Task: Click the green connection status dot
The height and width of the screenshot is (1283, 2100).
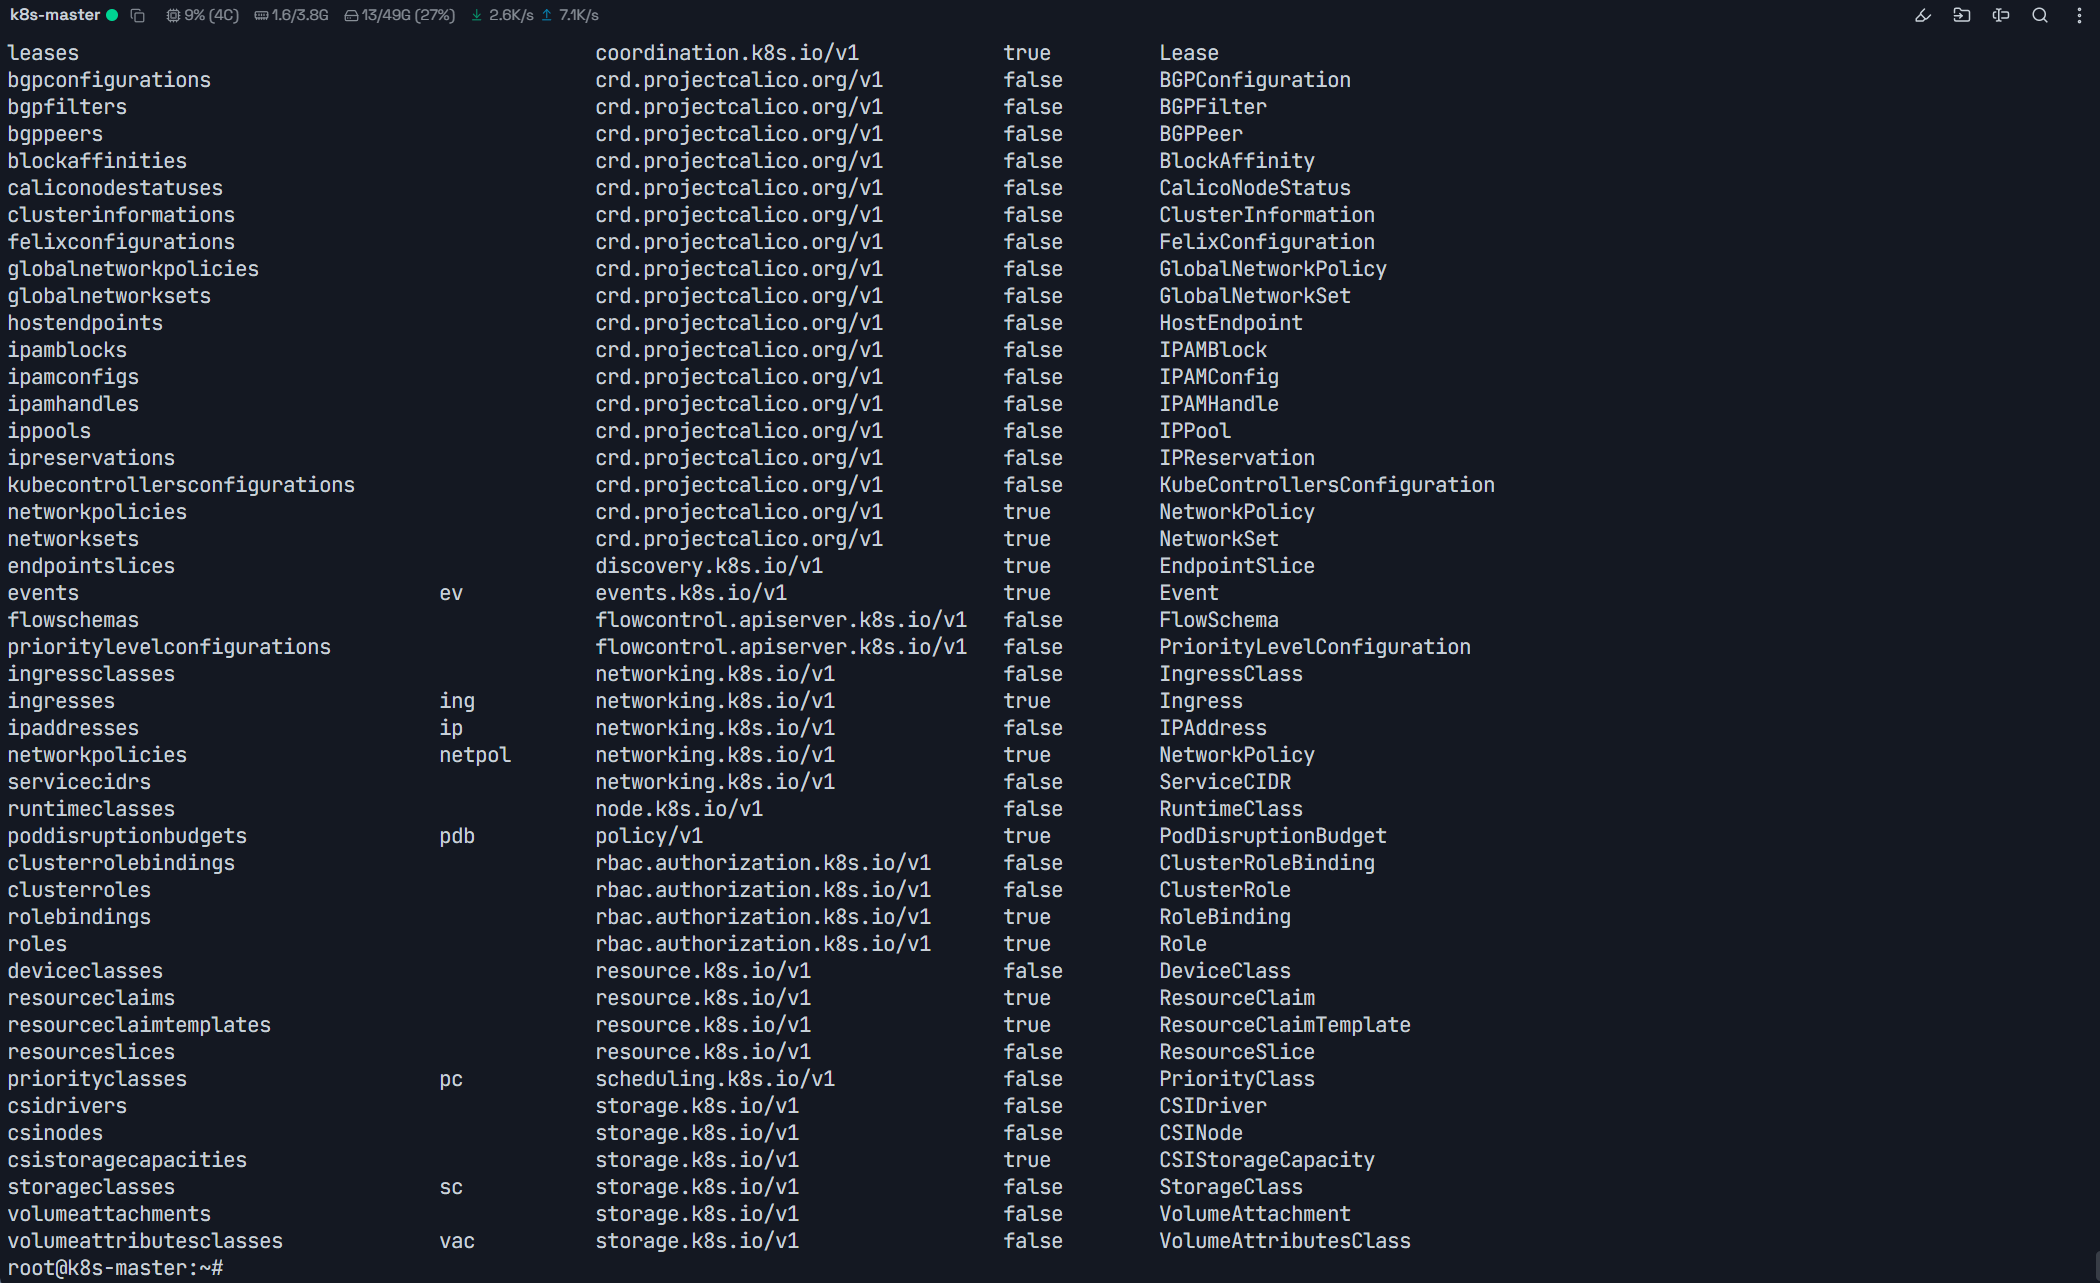Action: [112, 15]
